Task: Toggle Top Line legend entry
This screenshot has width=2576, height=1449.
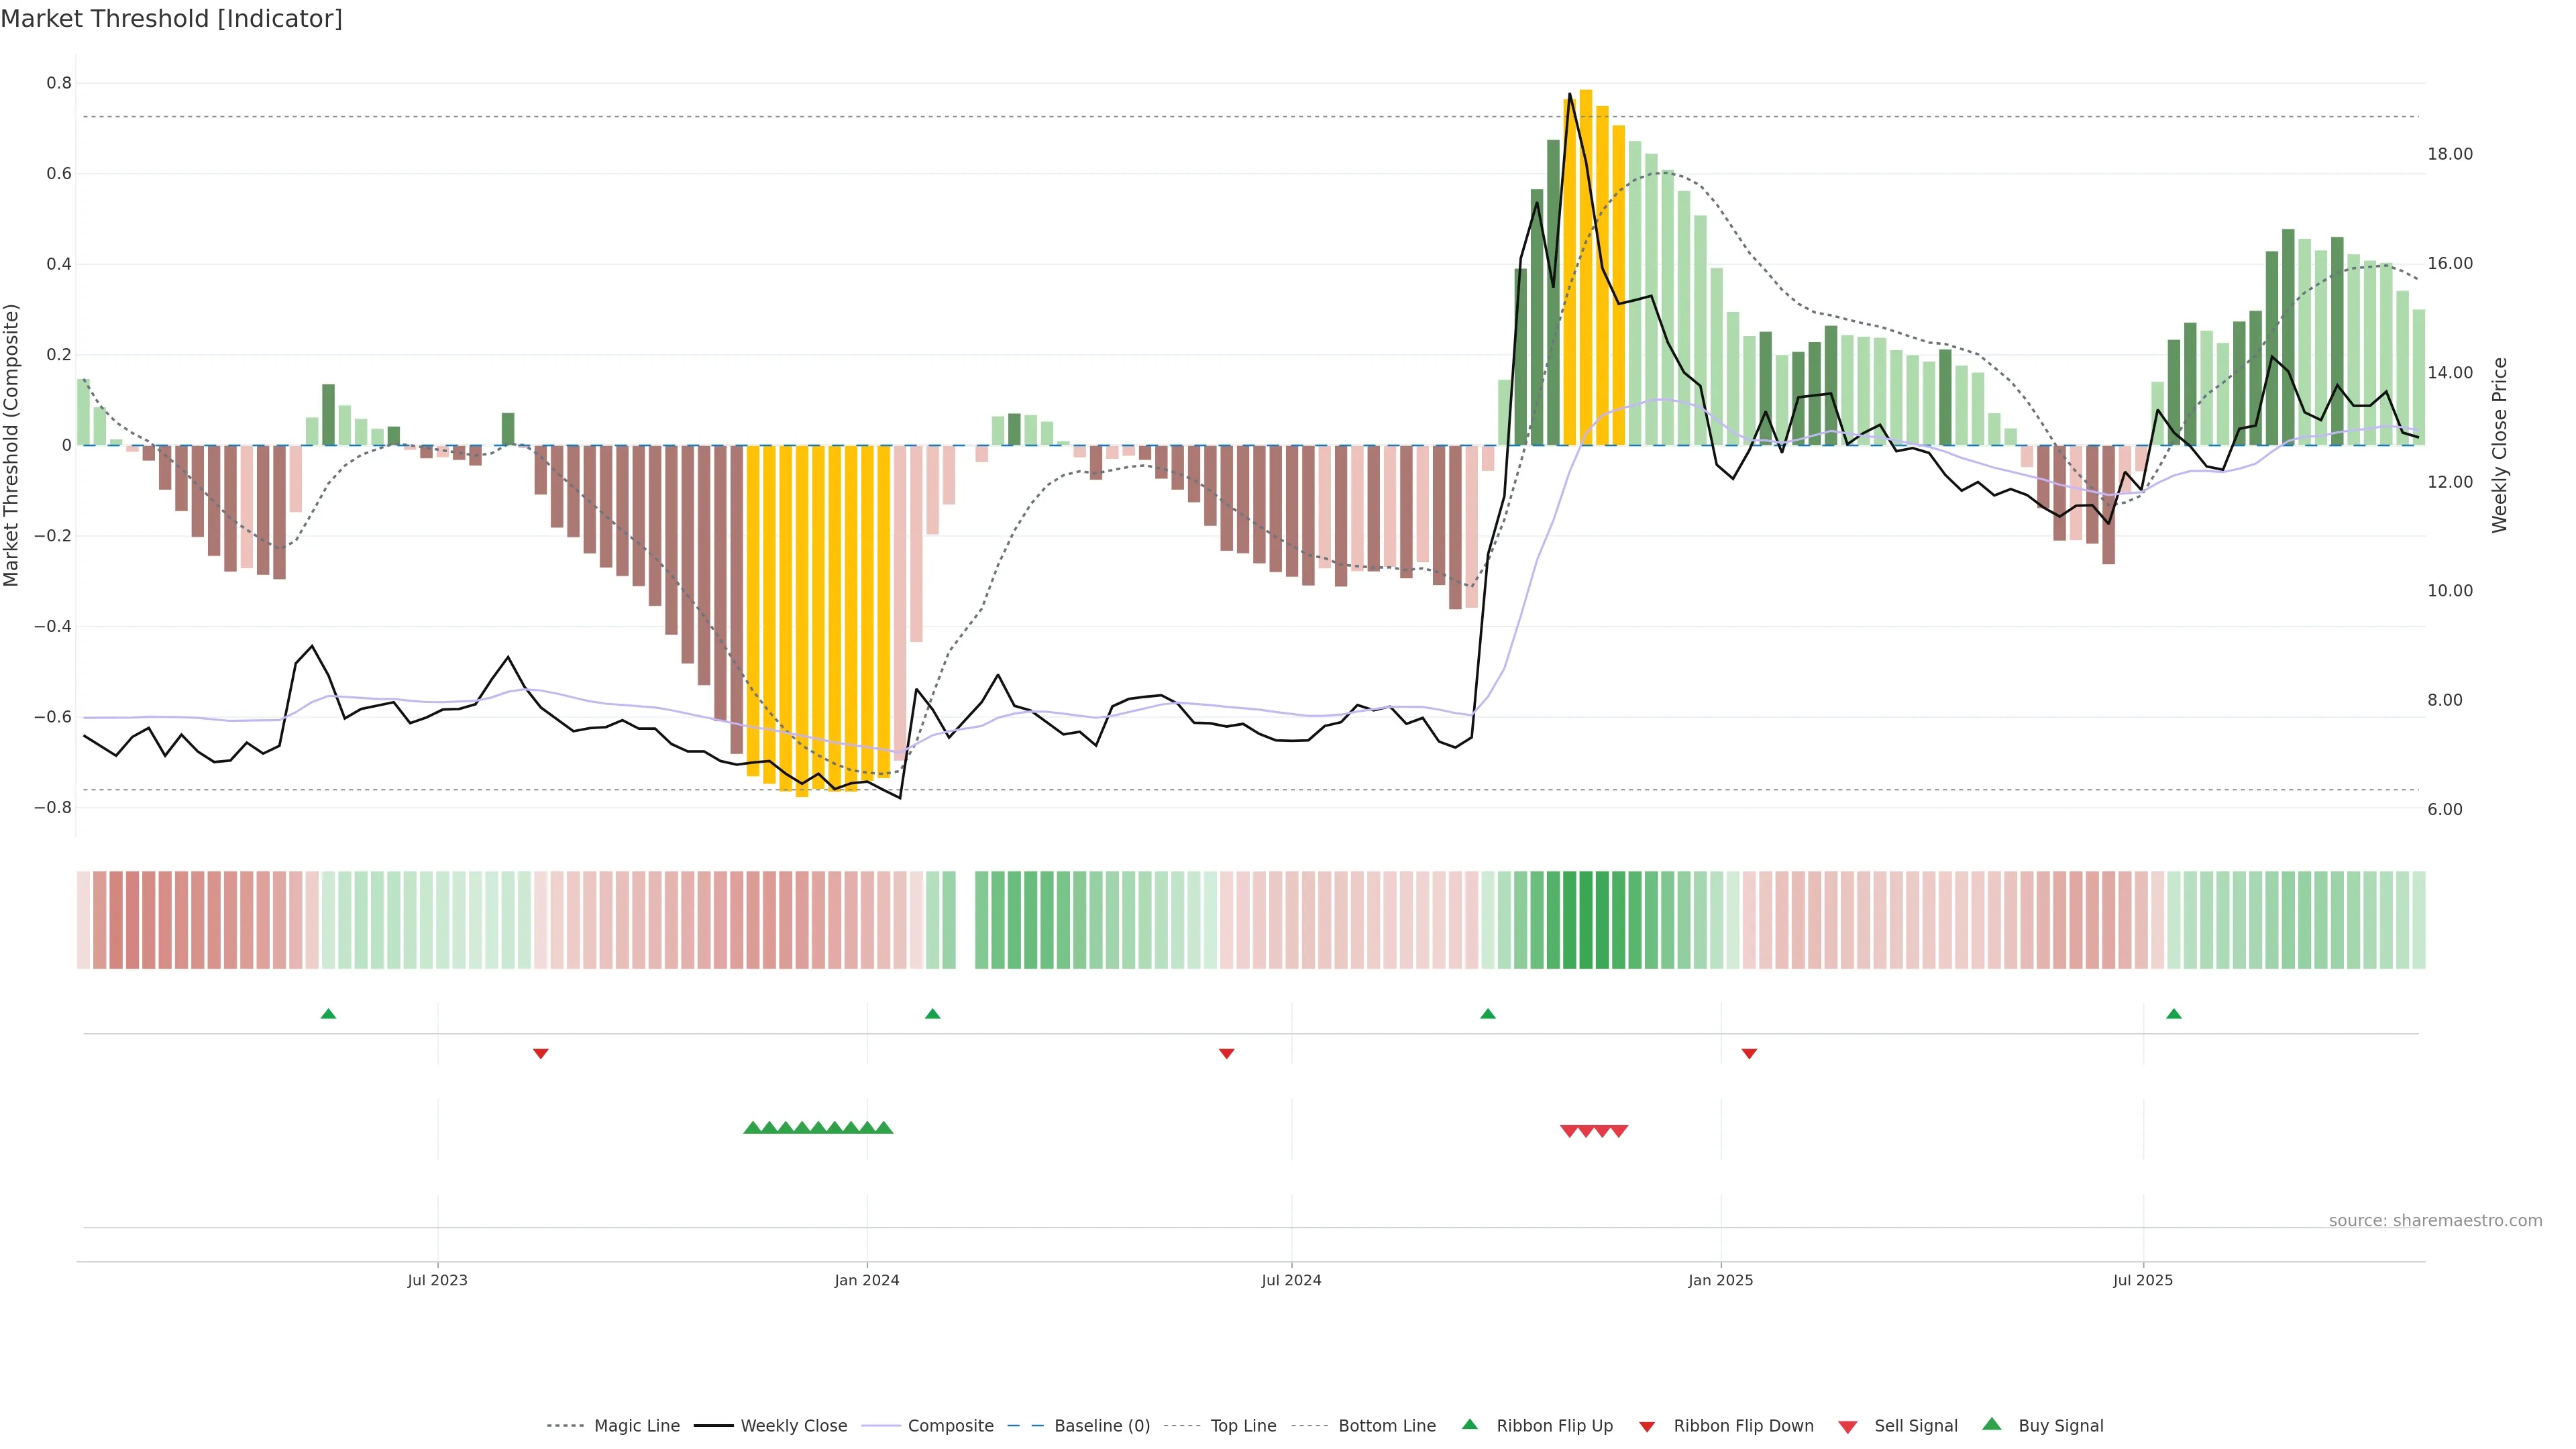Action: point(1243,1426)
